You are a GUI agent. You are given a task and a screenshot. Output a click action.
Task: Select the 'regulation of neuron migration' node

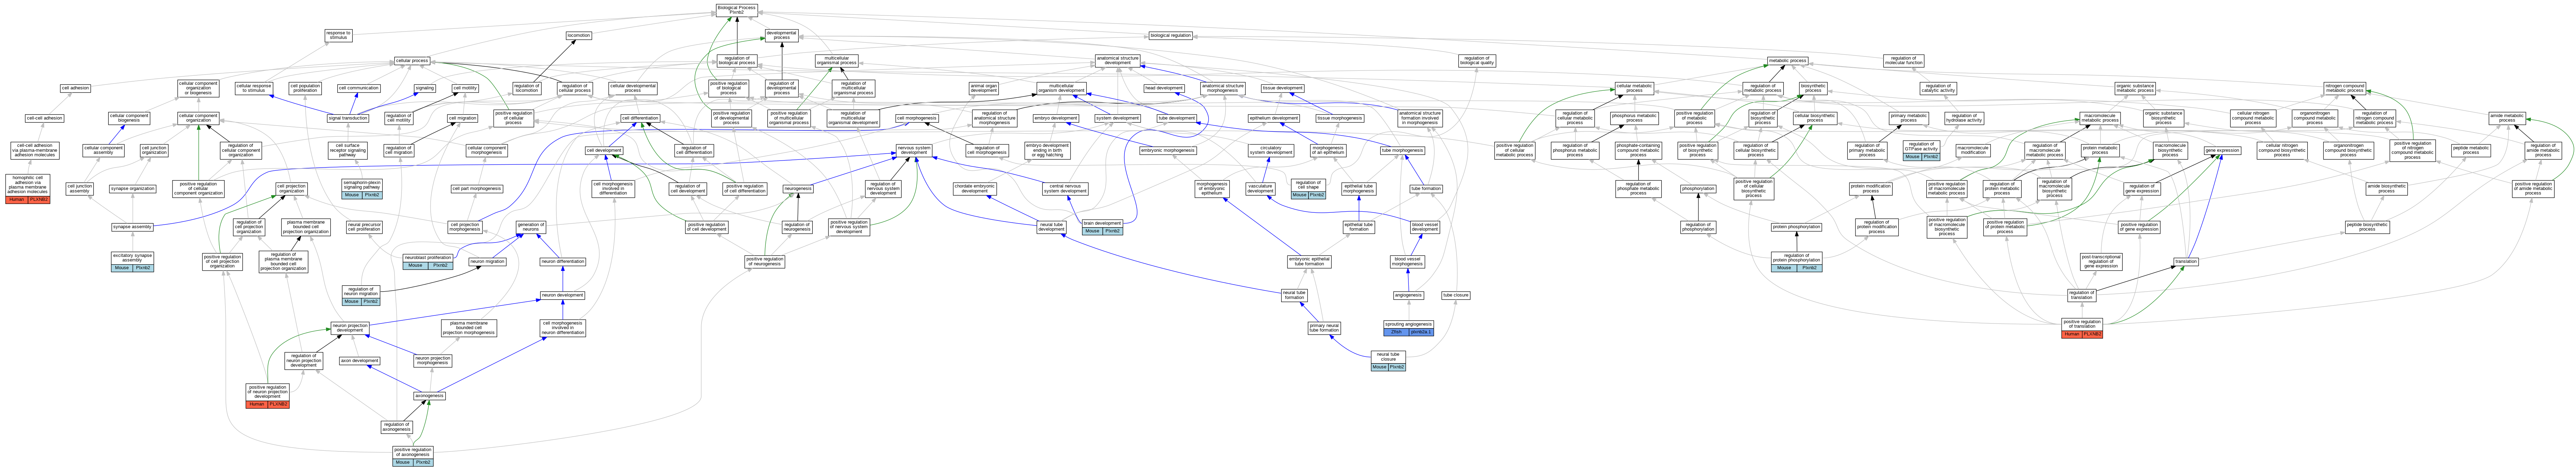tap(361, 295)
